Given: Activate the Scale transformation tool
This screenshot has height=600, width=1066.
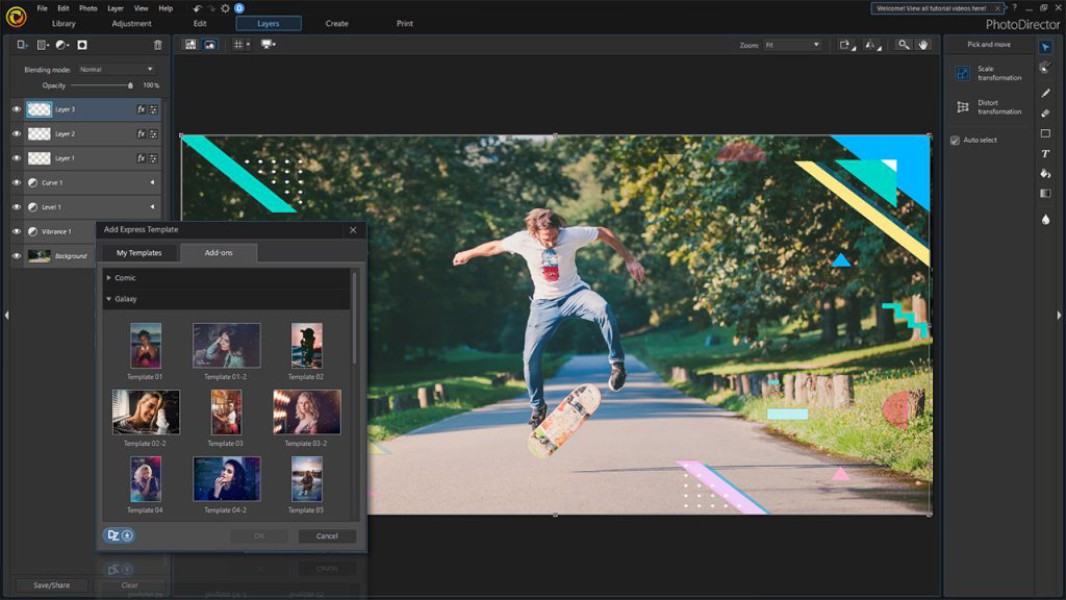Looking at the screenshot, I should (963, 73).
